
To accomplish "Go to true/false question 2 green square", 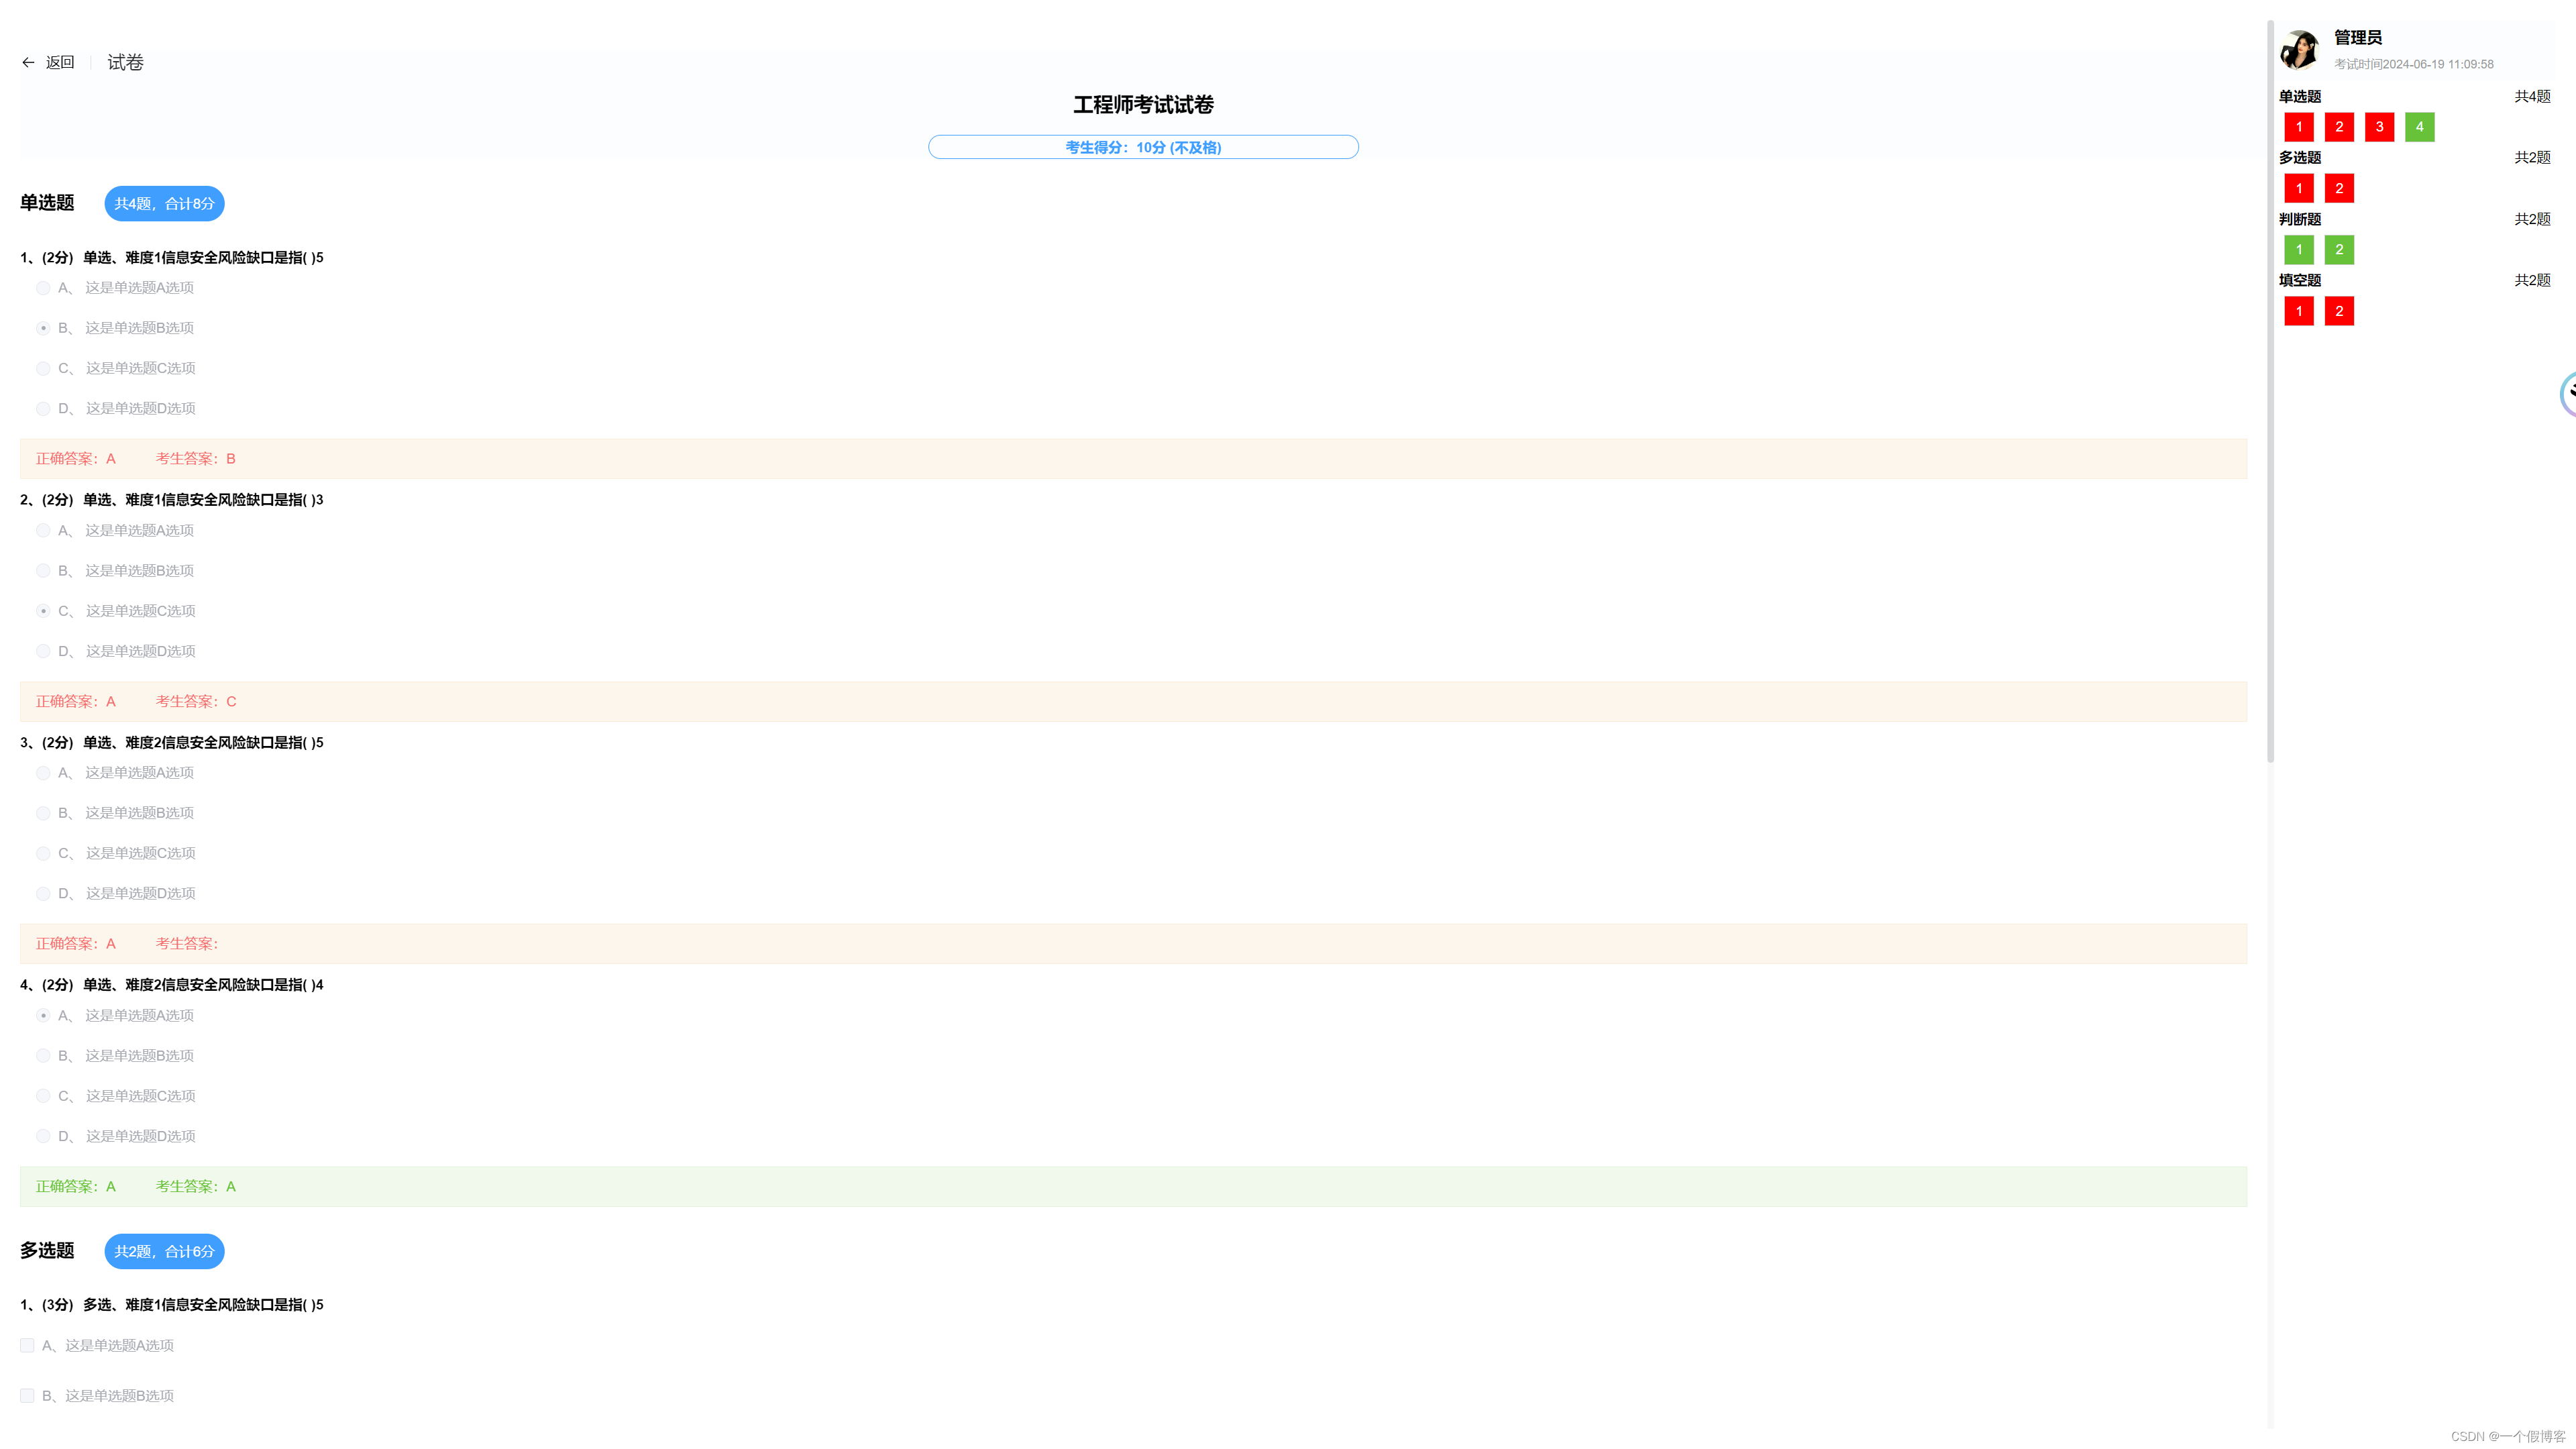I will point(2339,250).
